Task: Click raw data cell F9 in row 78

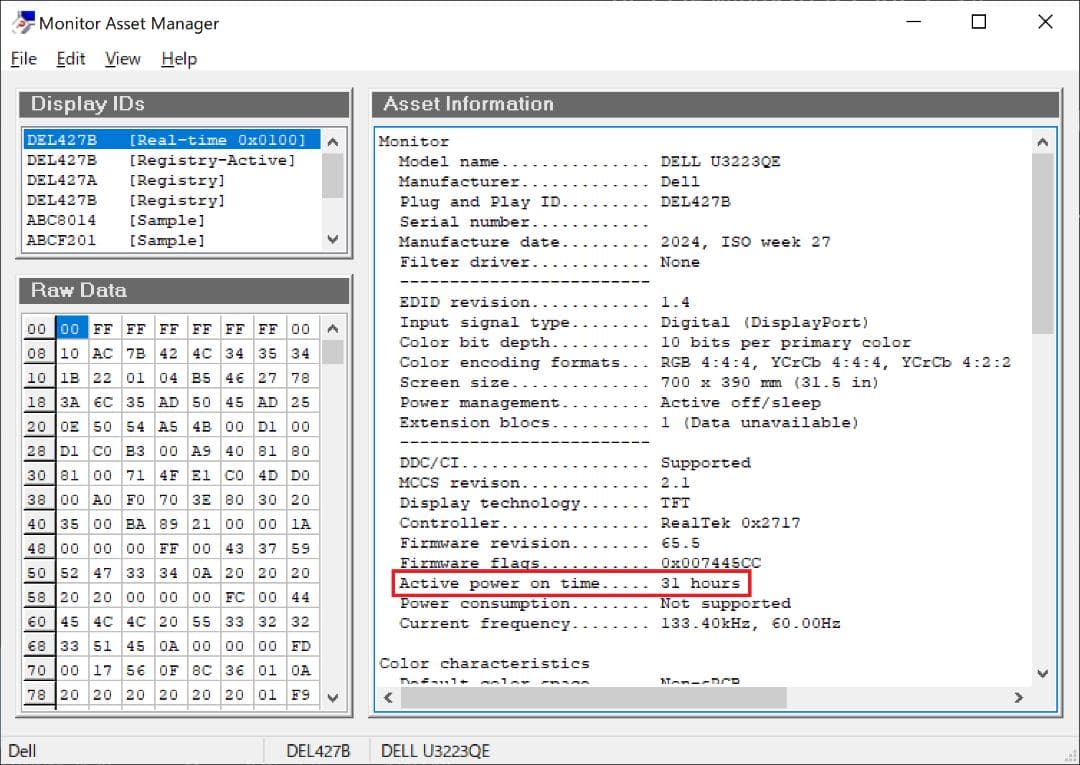Action: pyautogui.click(x=300, y=695)
